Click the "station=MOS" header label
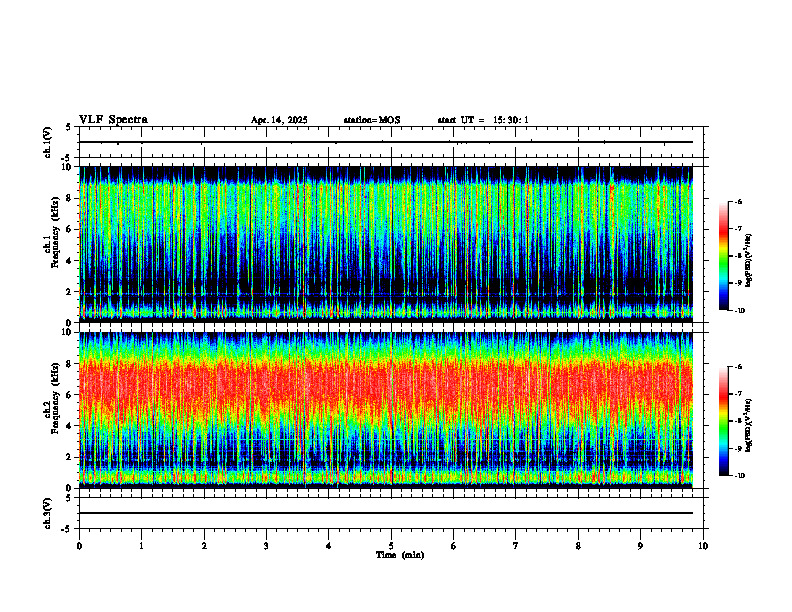792x612 pixels. point(372,120)
